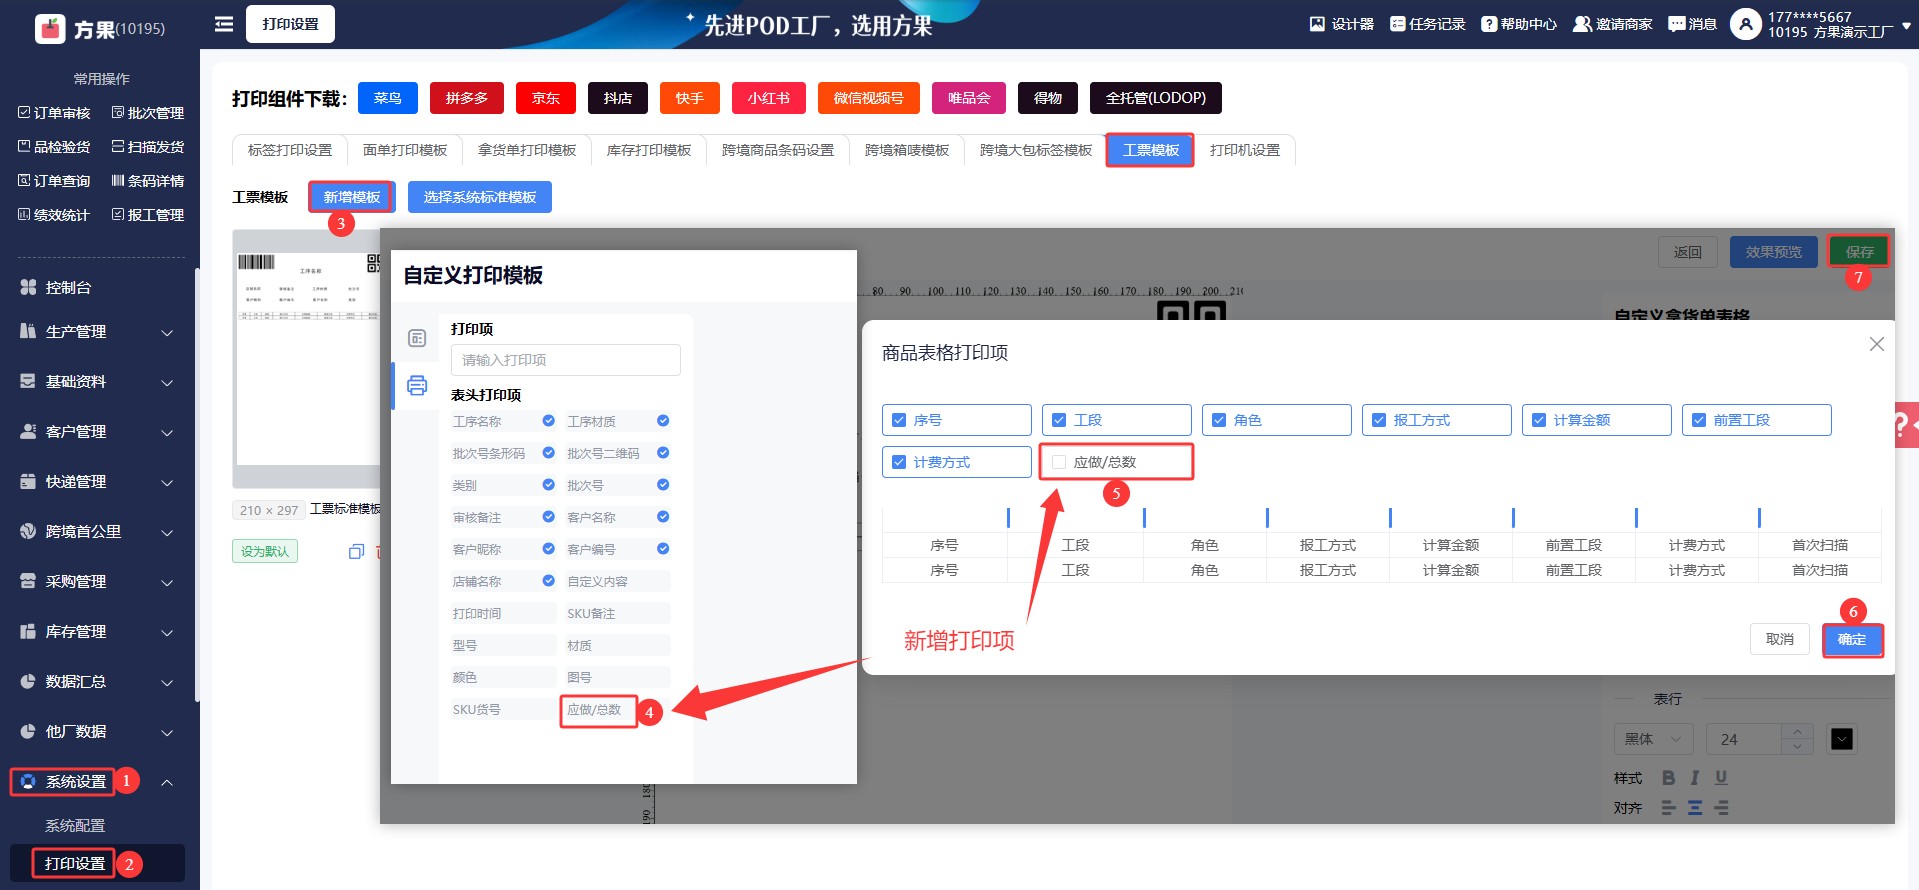1919x890 pixels.
Task: Switch to 库存打印模板 tab
Action: [x=649, y=150]
